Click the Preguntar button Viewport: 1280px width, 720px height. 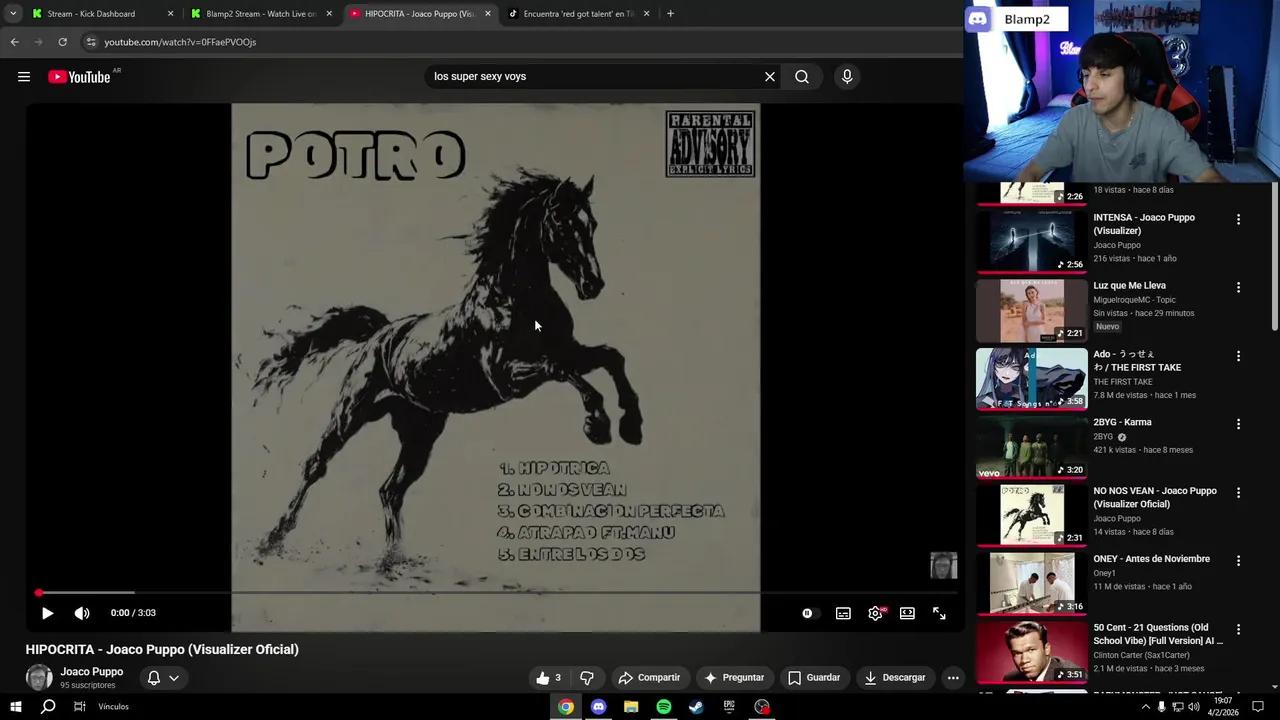tap(734, 677)
